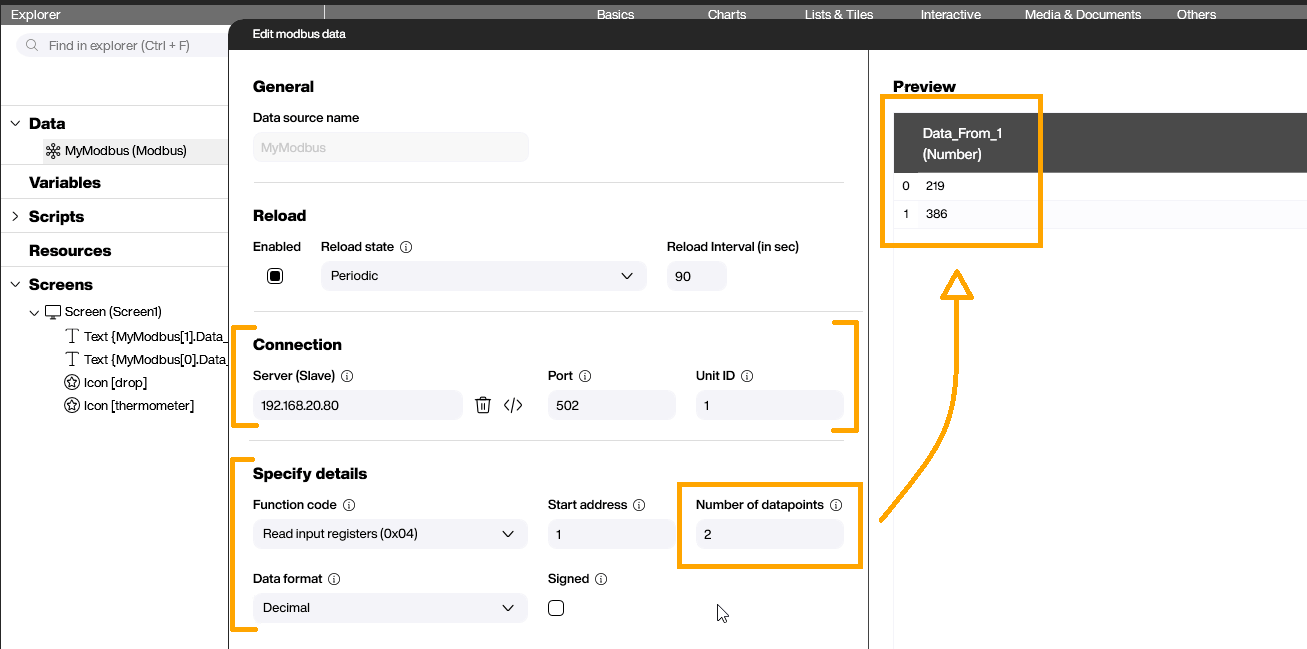Screen dimensions: 1307x649
Task: Enable the Signed checkbox
Action: point(556,608)
